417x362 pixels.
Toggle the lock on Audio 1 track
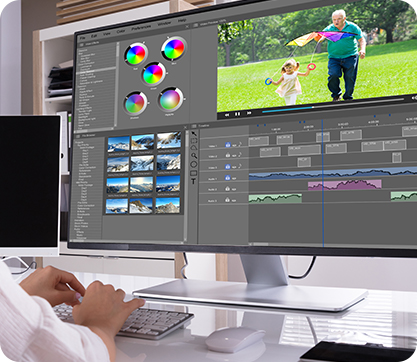click(x=228, y=178)
